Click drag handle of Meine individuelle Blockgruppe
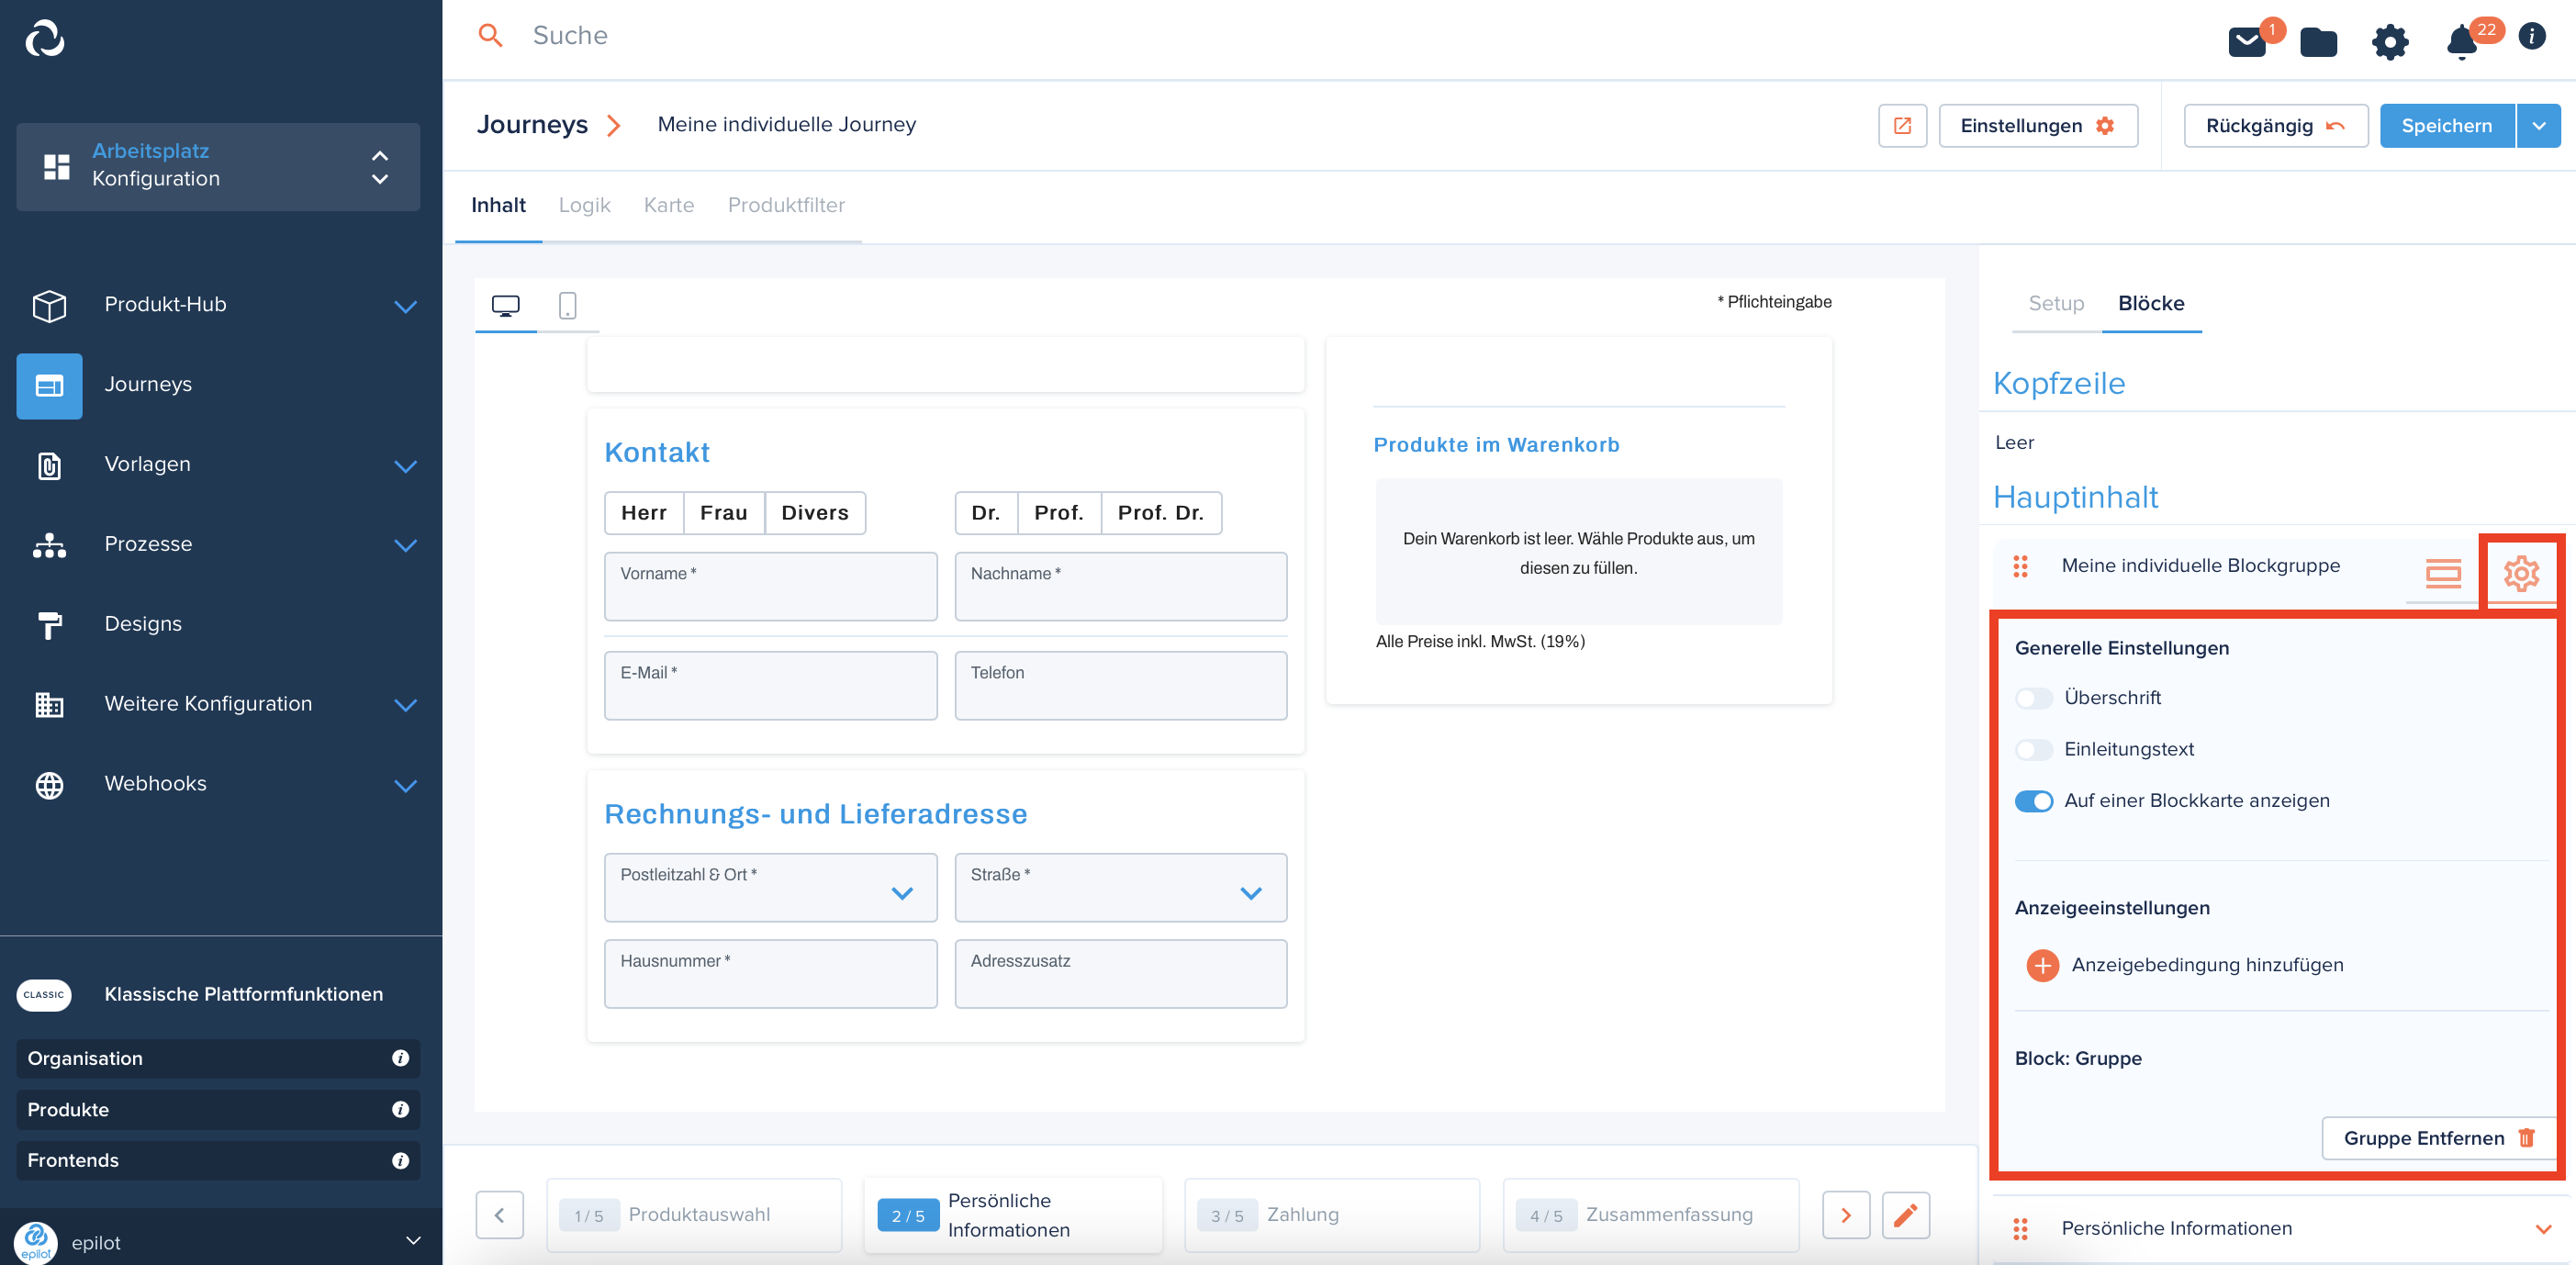Viewport: 2576px width, 1265px height. click(2020, 566)
